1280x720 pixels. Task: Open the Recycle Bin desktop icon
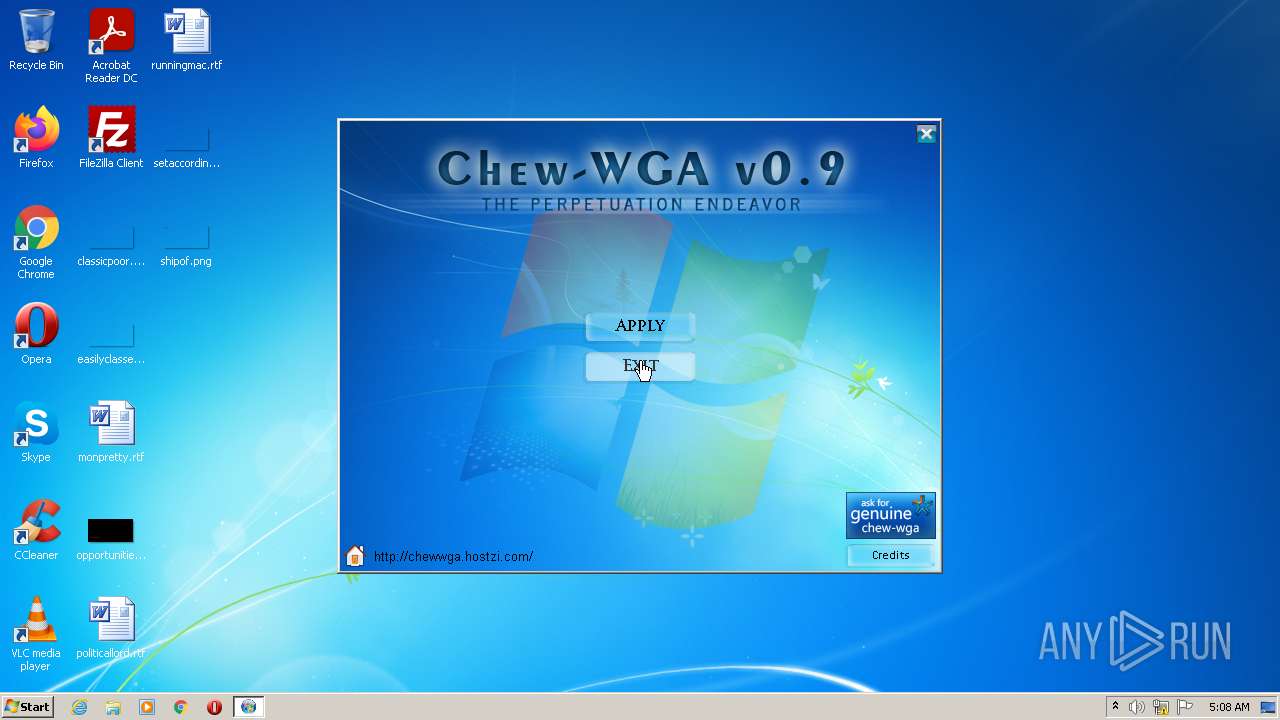[x=36, y=40]
